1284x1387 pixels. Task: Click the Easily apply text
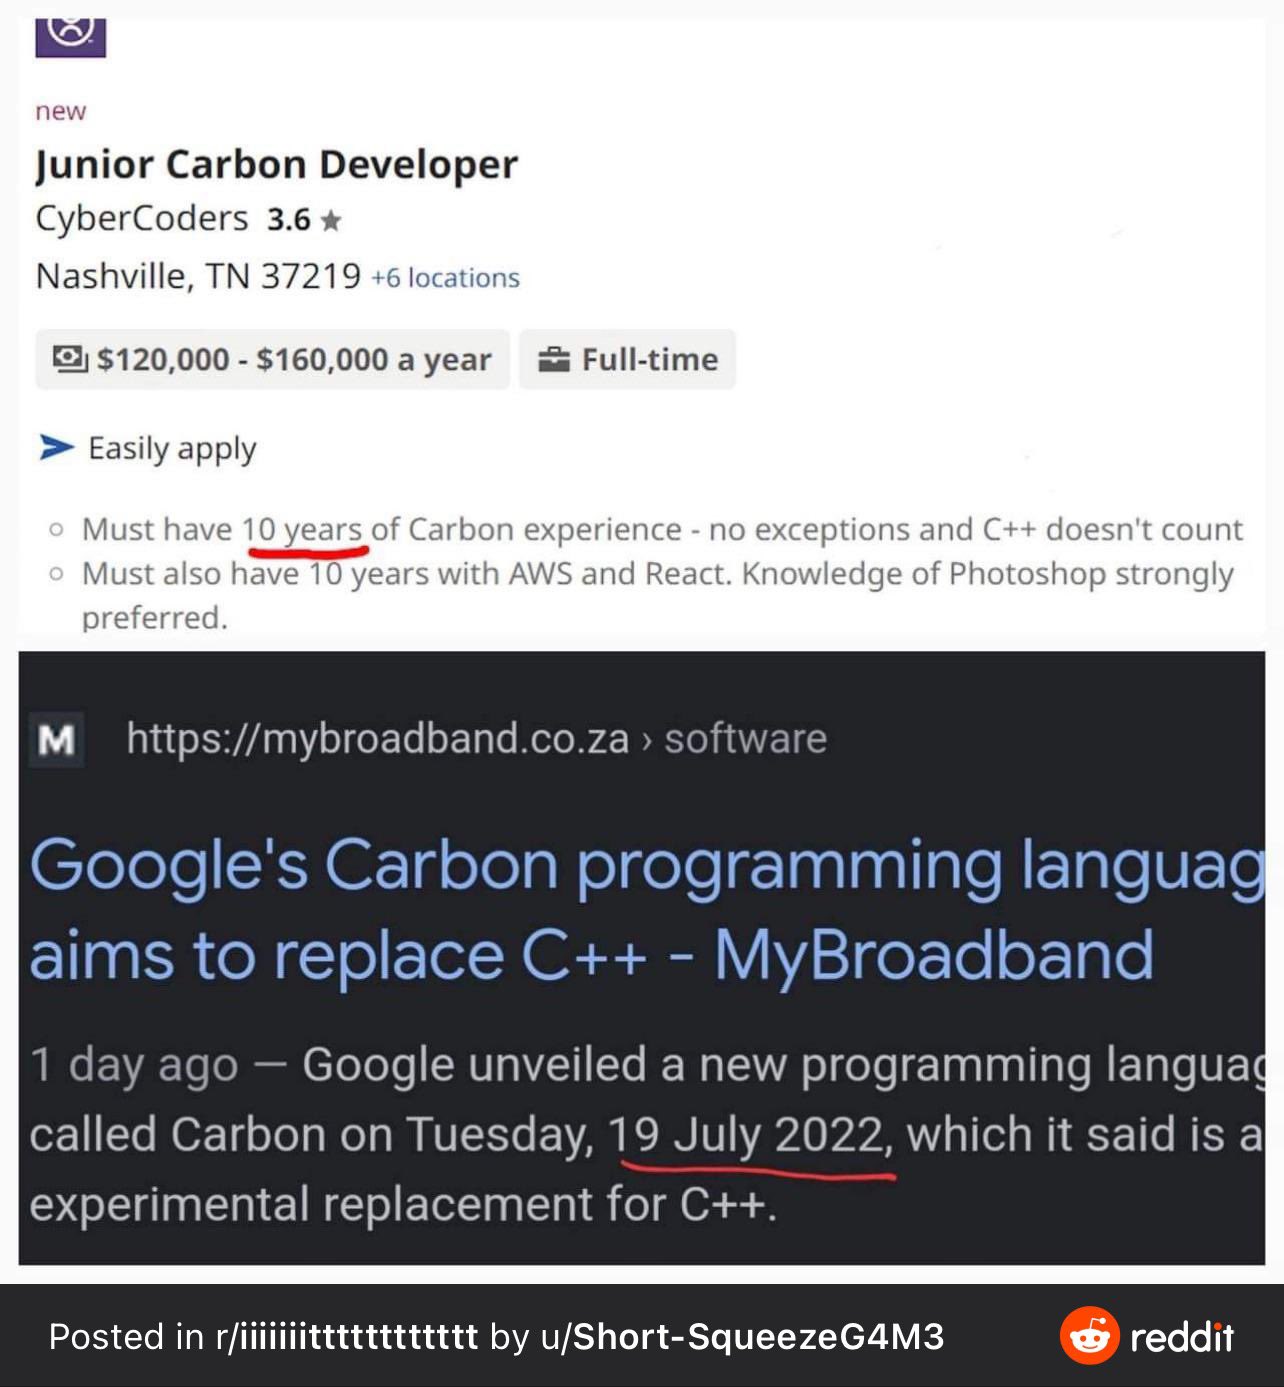point(172,449)
